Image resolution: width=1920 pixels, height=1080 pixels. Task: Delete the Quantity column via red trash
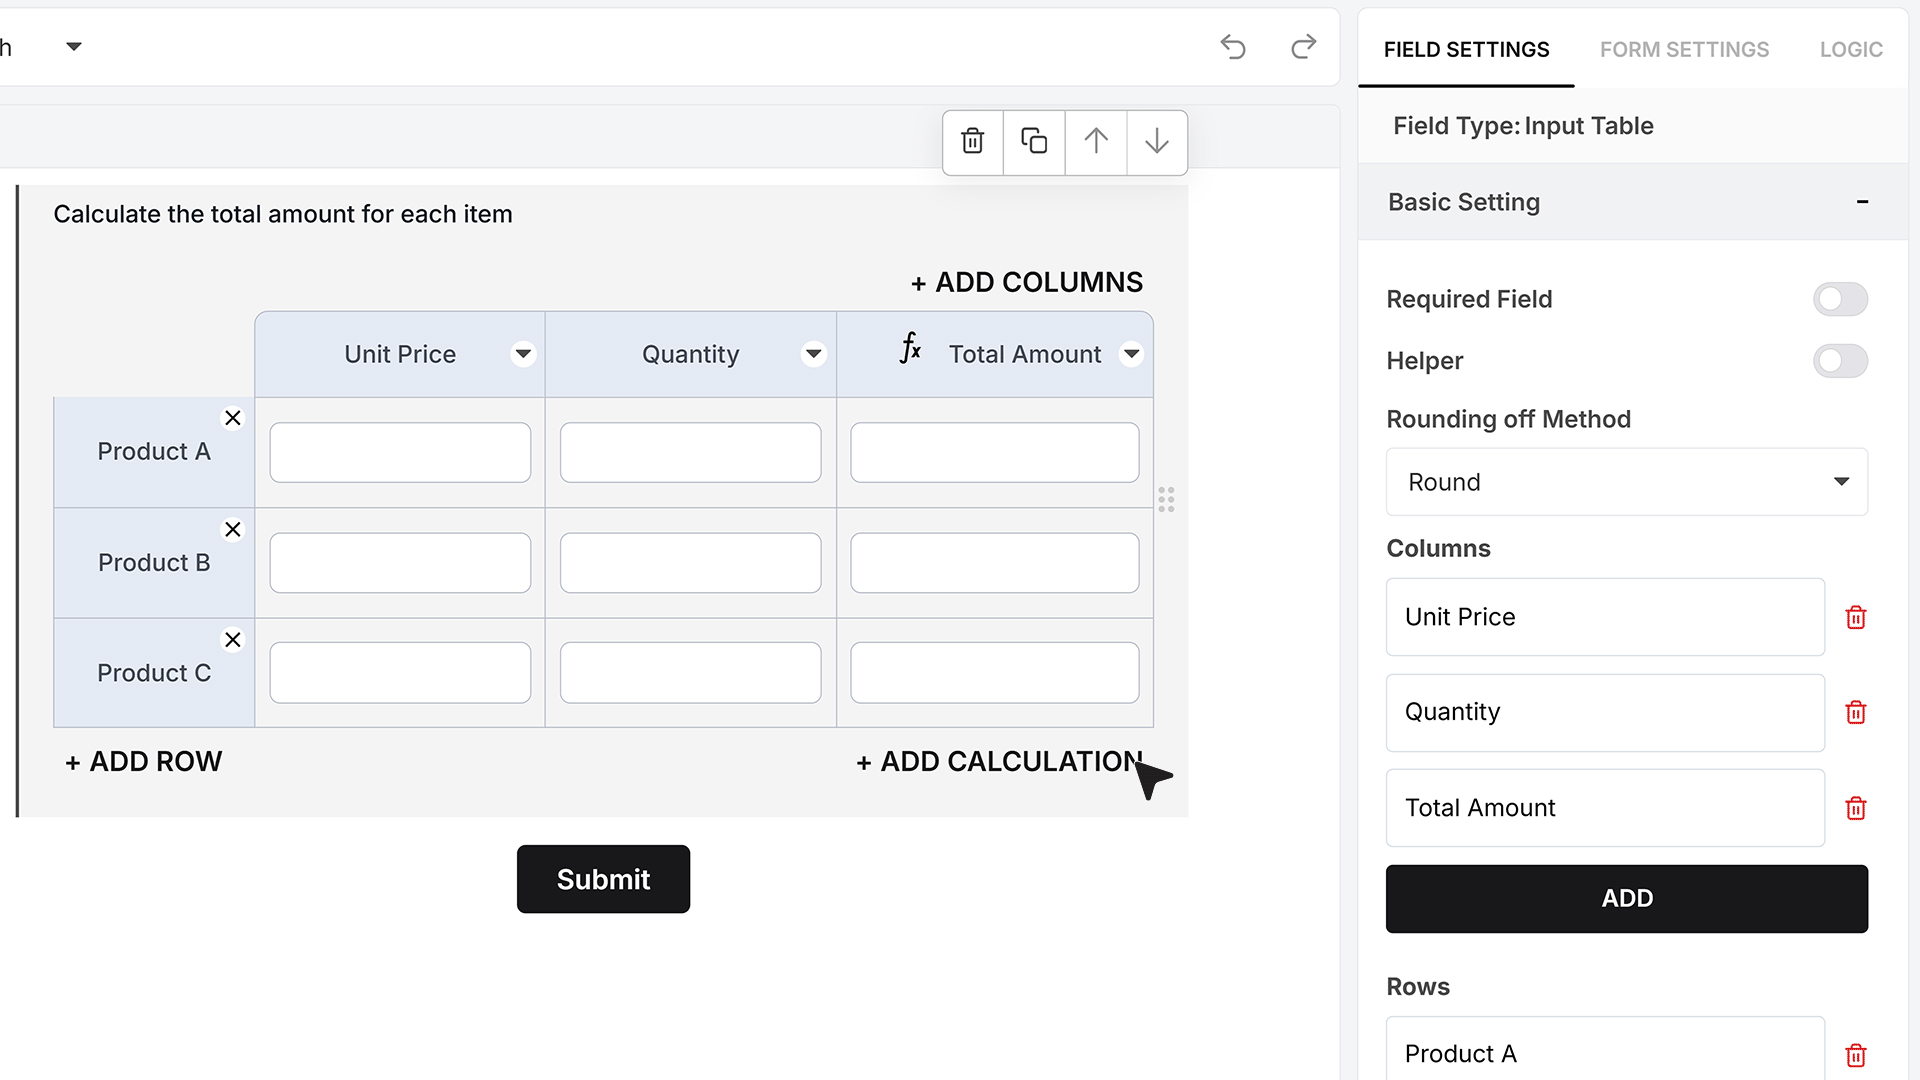pyautogui.click(x=1856, y=712)
